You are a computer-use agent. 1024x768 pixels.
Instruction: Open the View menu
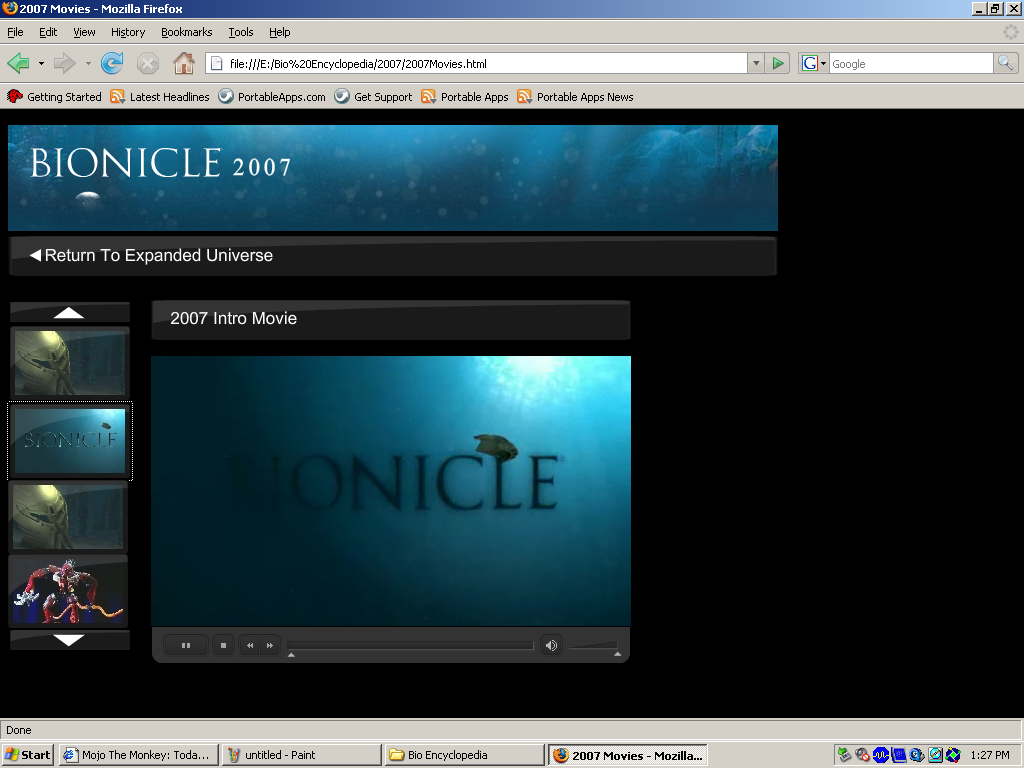84,32
